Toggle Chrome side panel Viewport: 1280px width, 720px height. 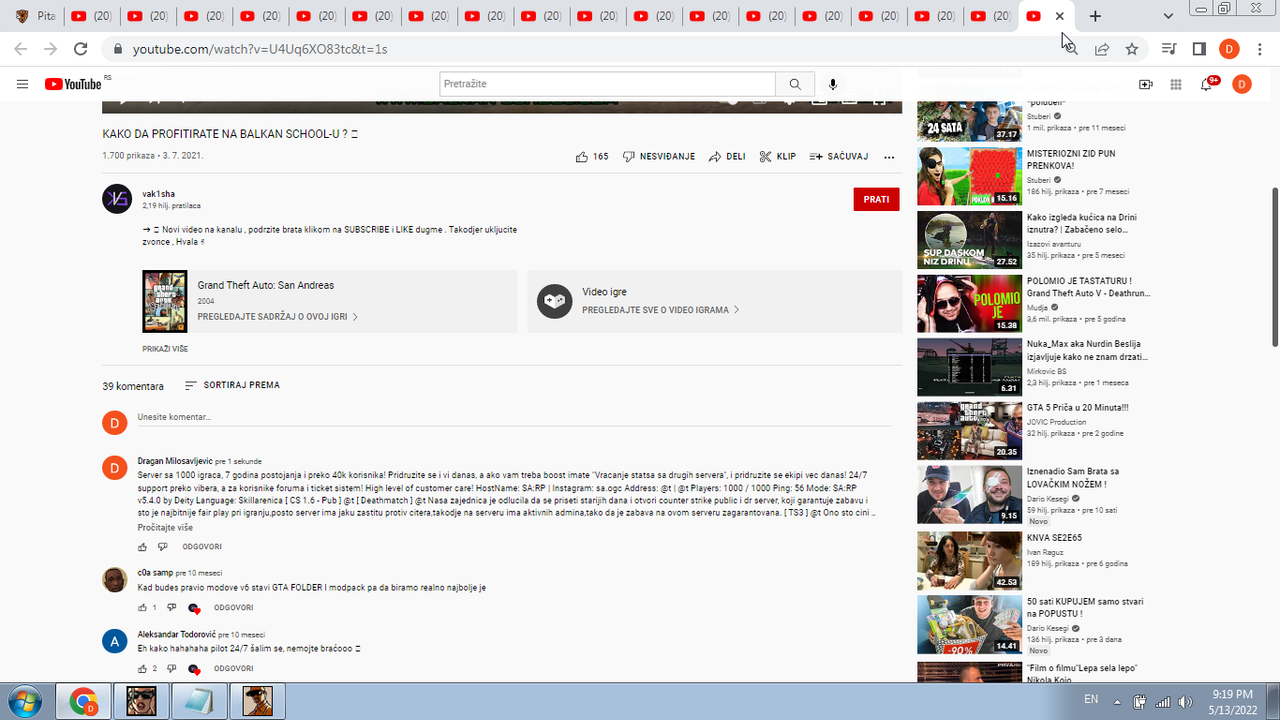click(1199, 49)
